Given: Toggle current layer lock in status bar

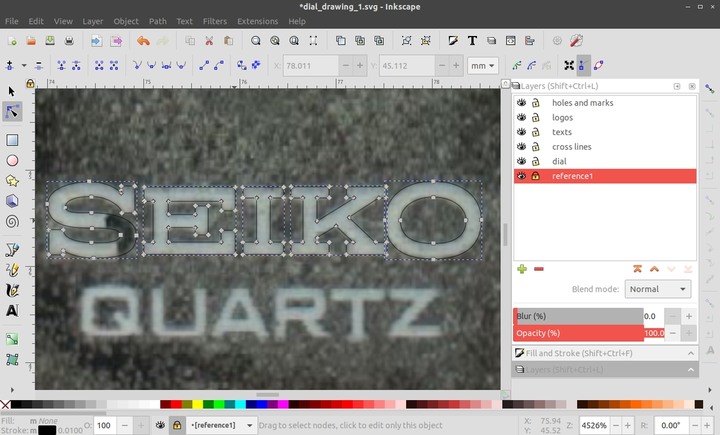Looking at the screenshot, I should click(x=177, y=425).
